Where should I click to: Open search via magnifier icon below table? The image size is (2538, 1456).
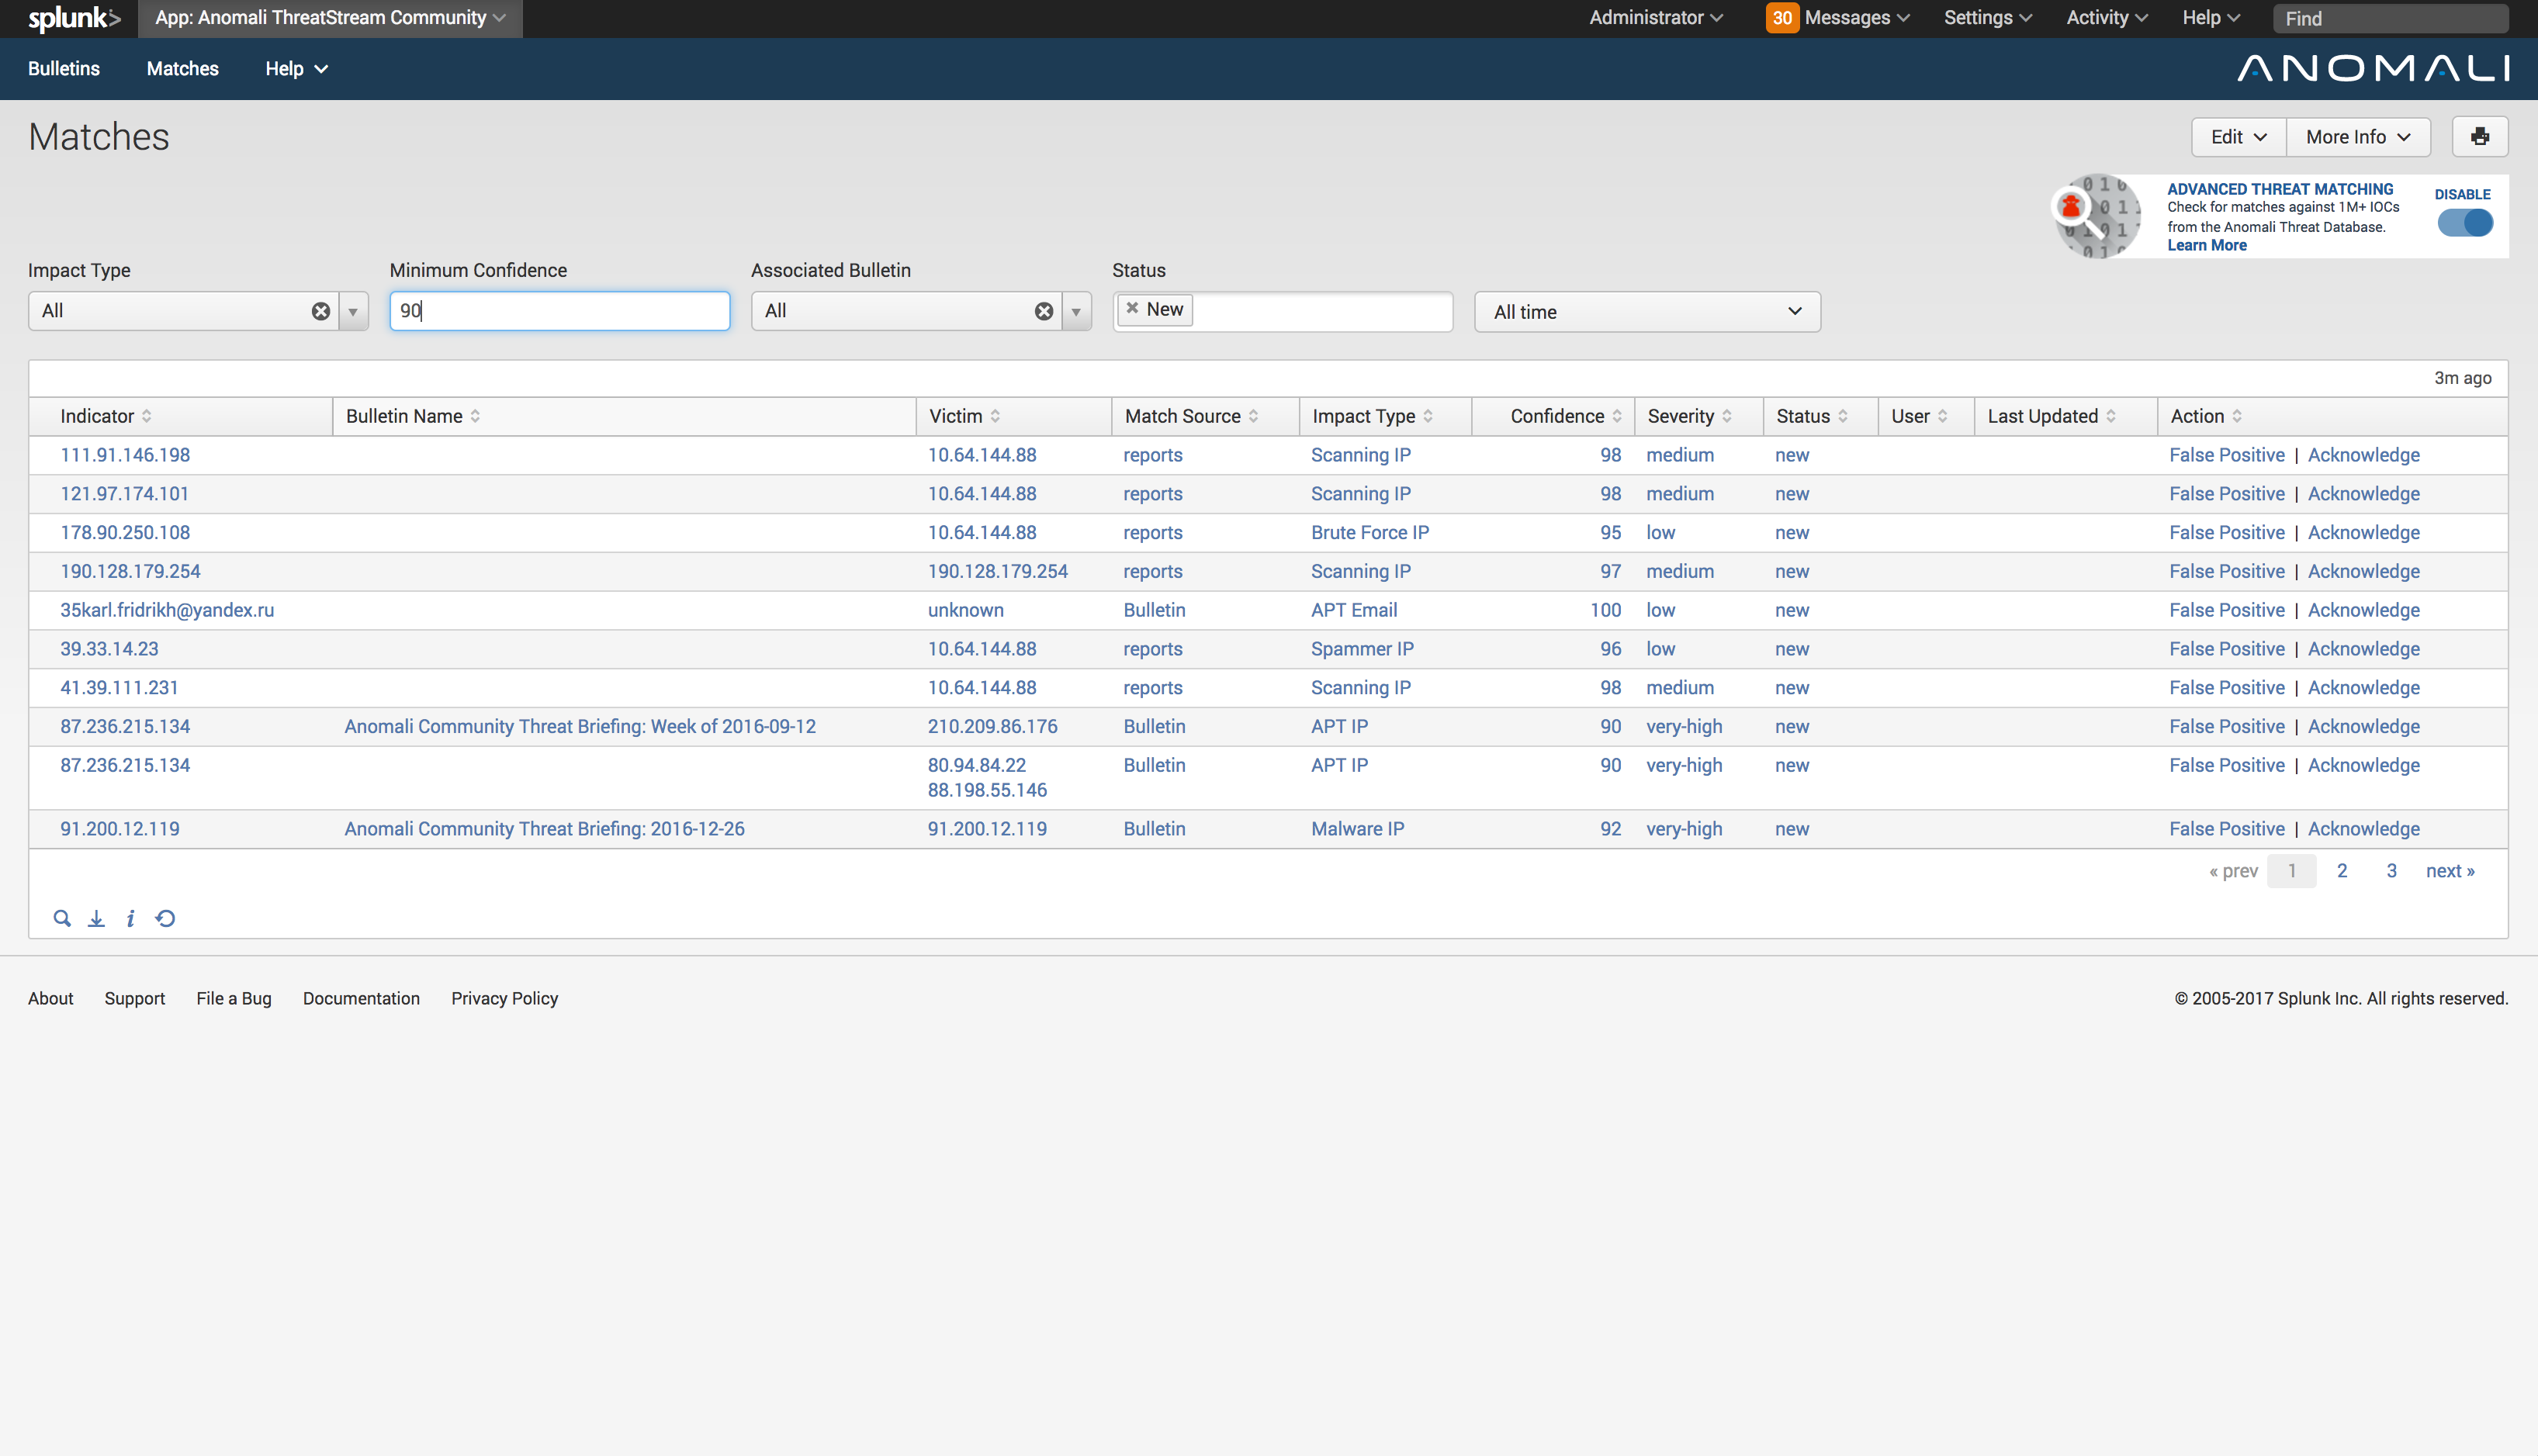pos(62,918)
